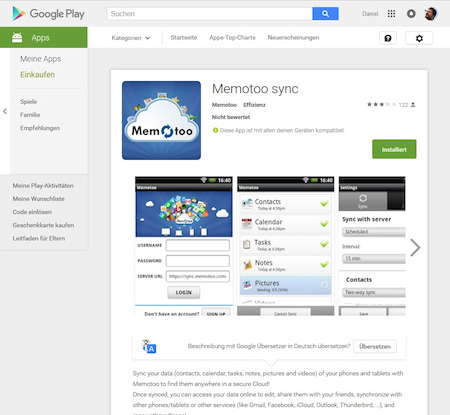This screenshot has width=450, height=415.
Task: Click the Memotoo app icon image
Action: point(161,120)
